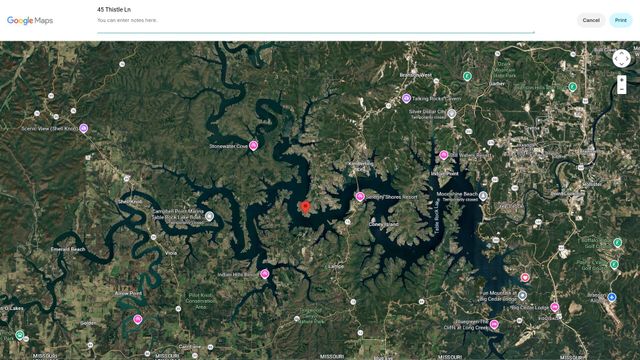Image resolution: width=640 pixels, height=360 pixels.
Task: Click the Silver Dollar City marker
Action: pos(451,113)
